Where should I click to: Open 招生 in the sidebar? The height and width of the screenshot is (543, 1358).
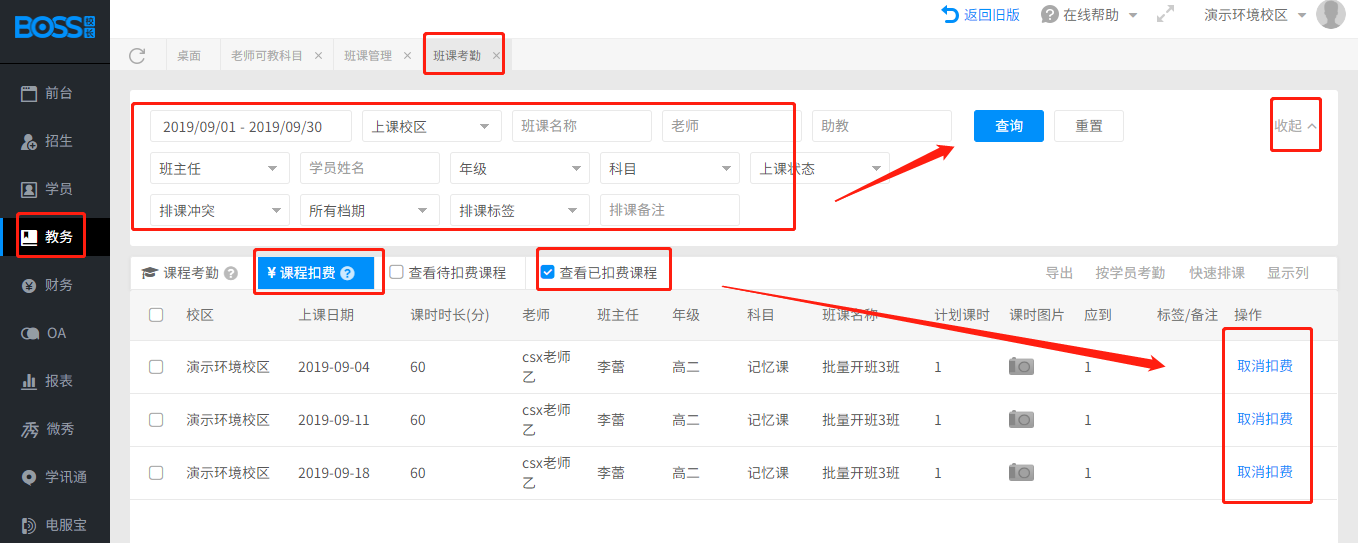click(30, 141)
